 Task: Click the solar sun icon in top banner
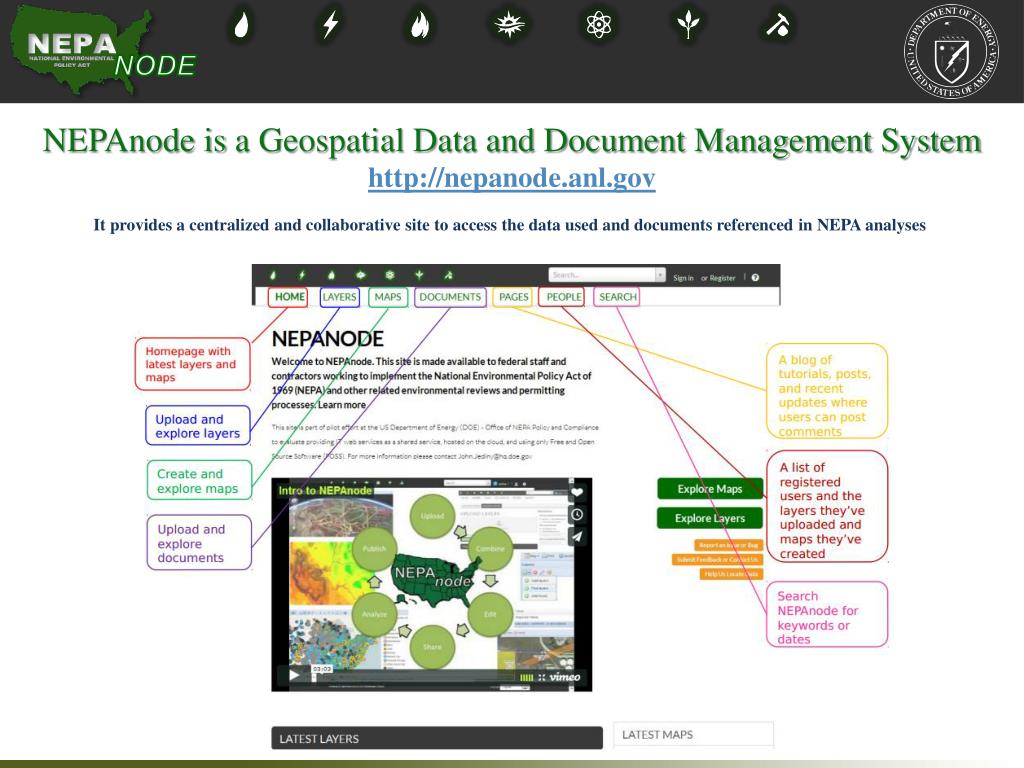(509, 25)
